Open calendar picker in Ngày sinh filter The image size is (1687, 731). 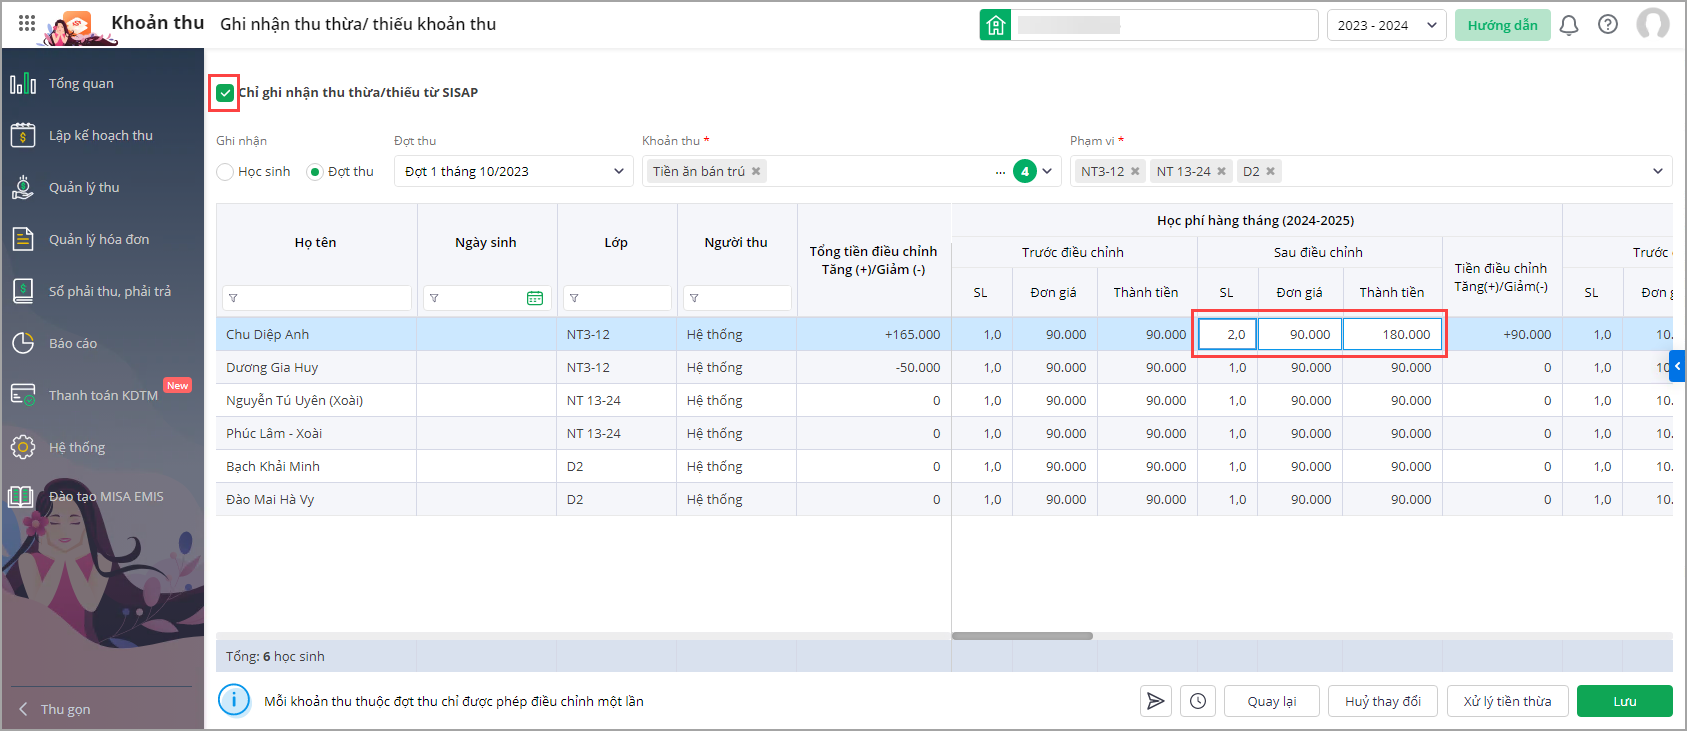(x=535, y=298)
